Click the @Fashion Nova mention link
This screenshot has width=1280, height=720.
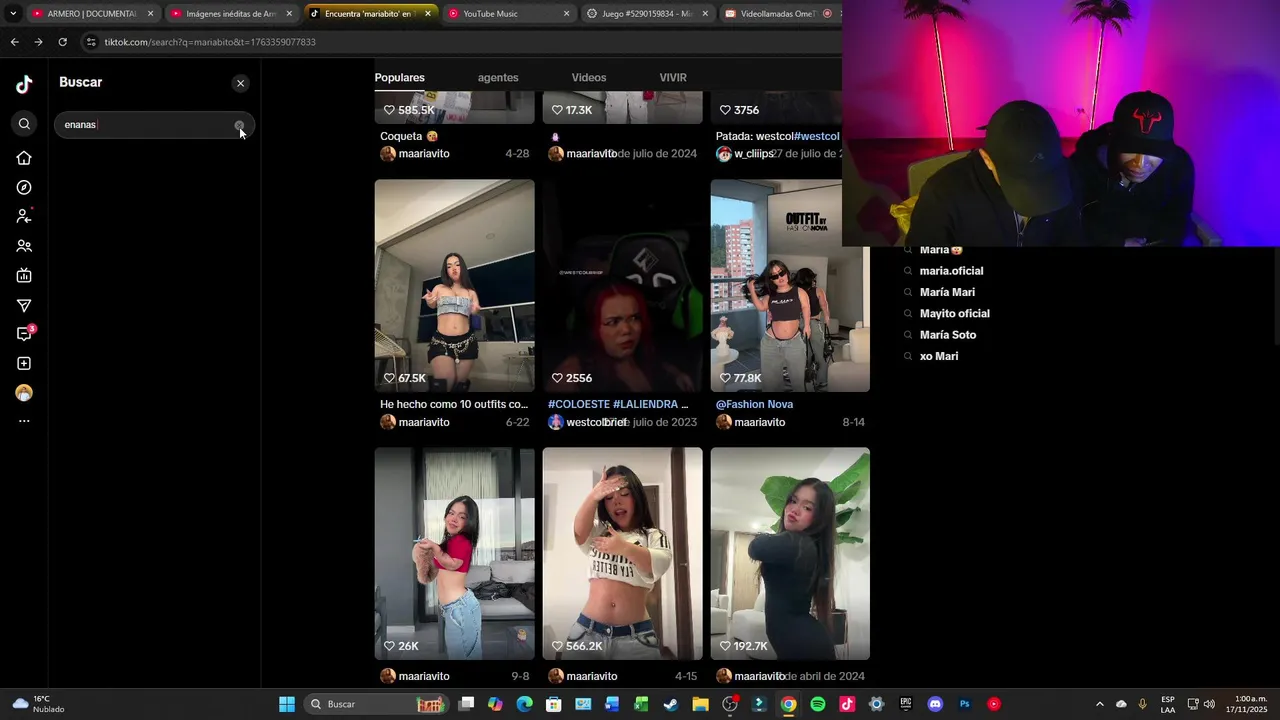754,404
